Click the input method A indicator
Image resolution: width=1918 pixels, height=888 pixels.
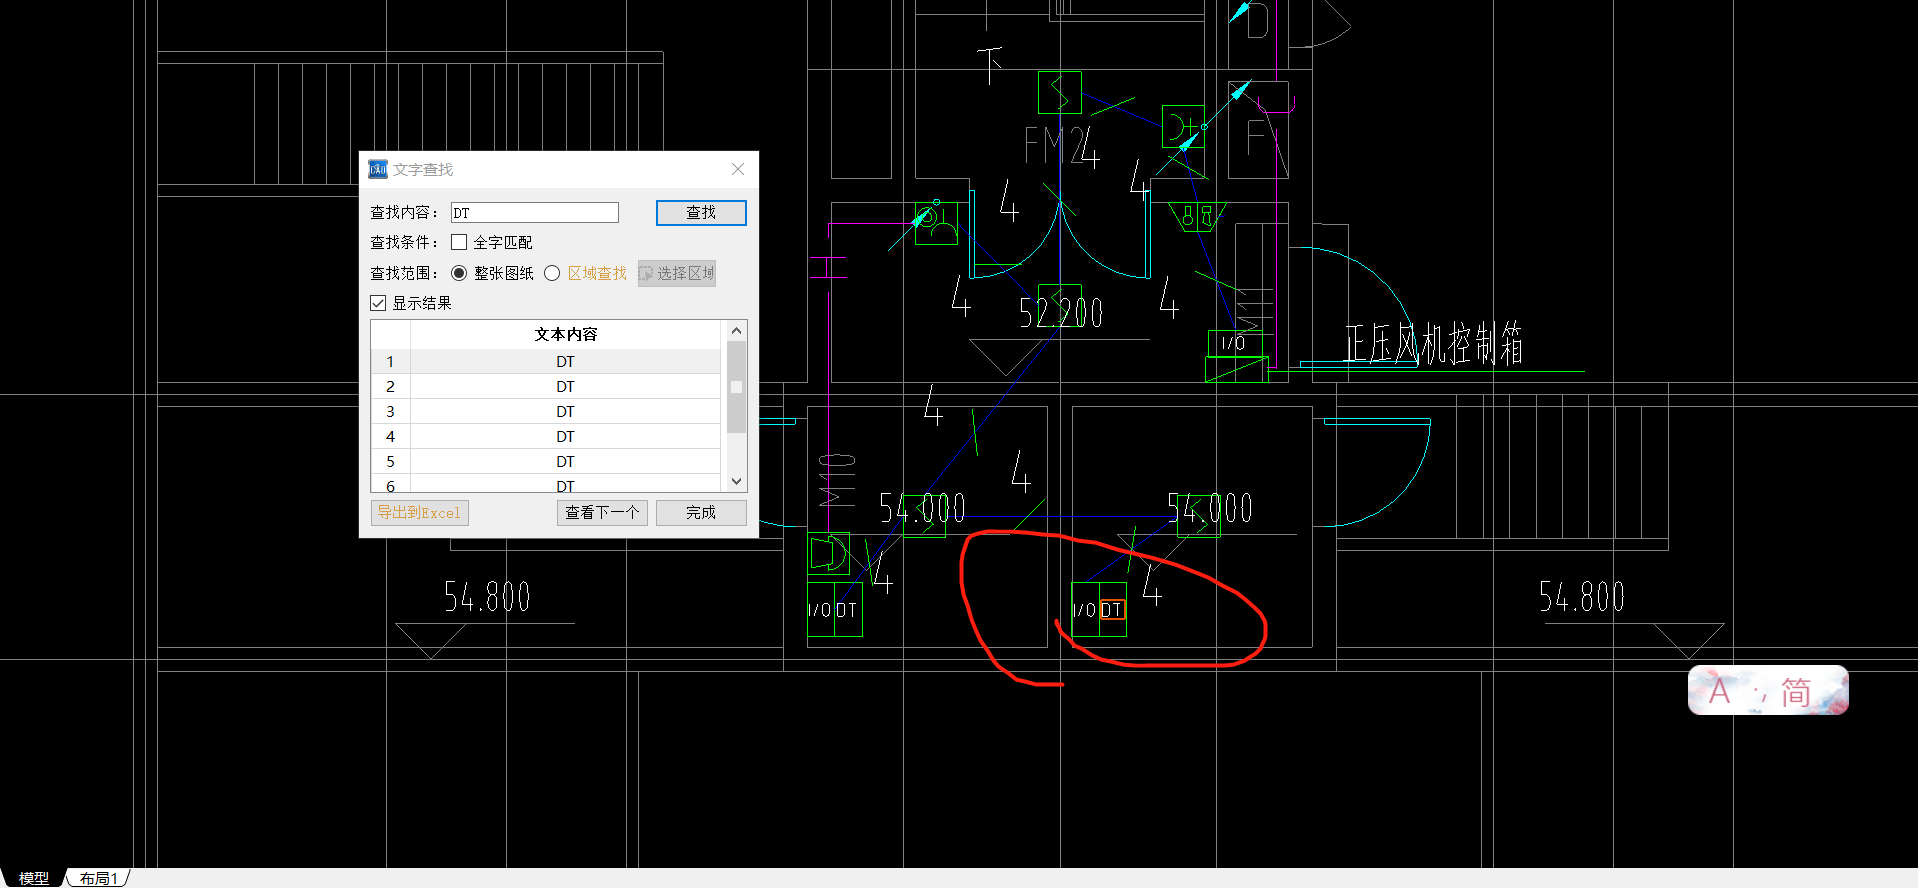1719,691
